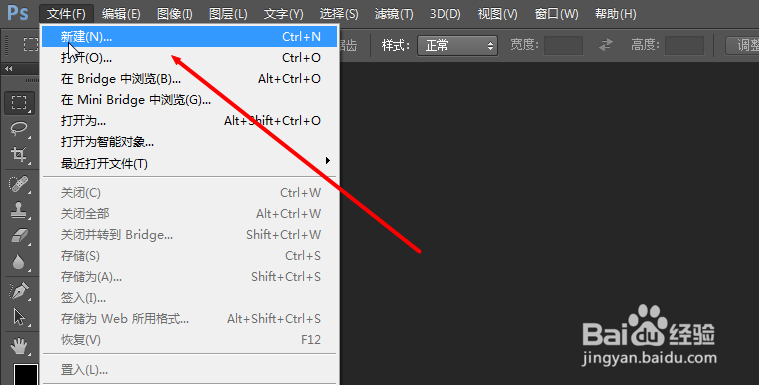The image size is (759, 385).
Task: Select the Hand tool
Action: [19, 346]
